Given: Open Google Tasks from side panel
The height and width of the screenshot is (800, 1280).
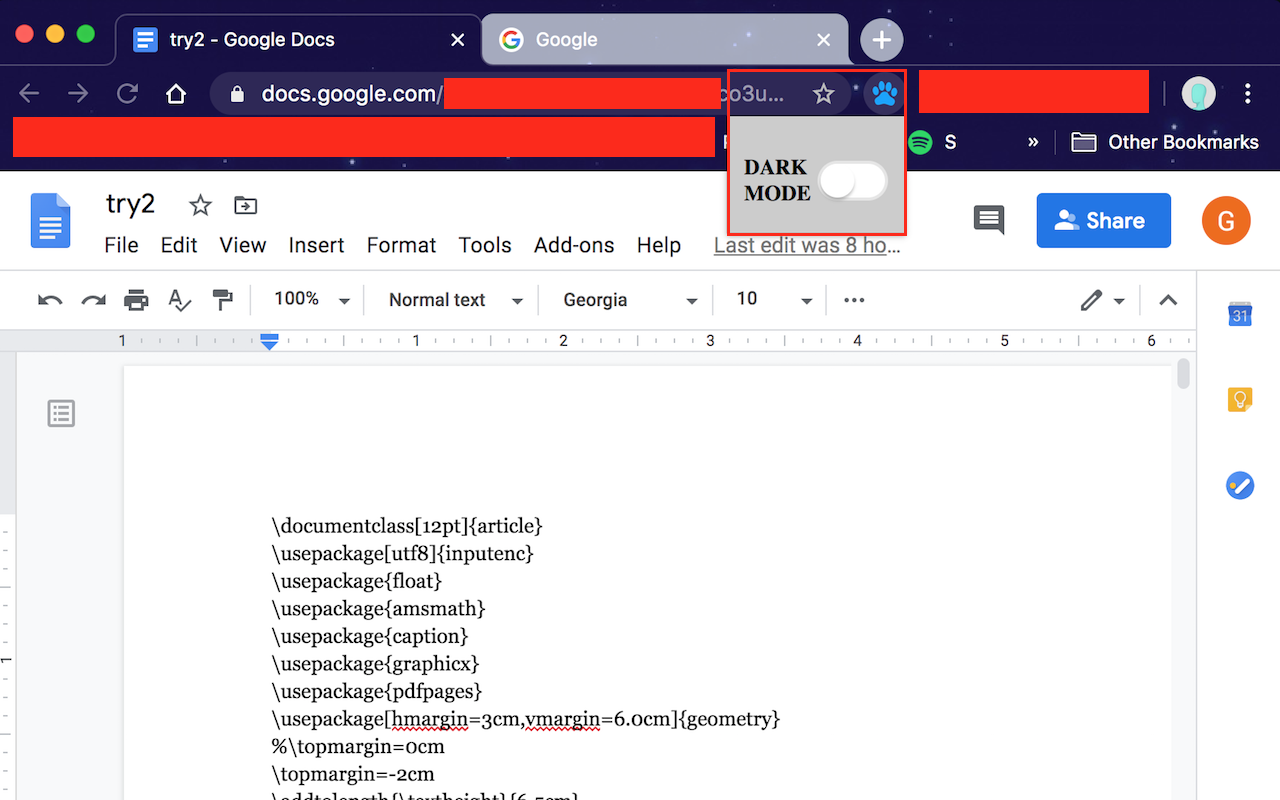Looking at the screenshot, I should click(x=1239, y=485).
